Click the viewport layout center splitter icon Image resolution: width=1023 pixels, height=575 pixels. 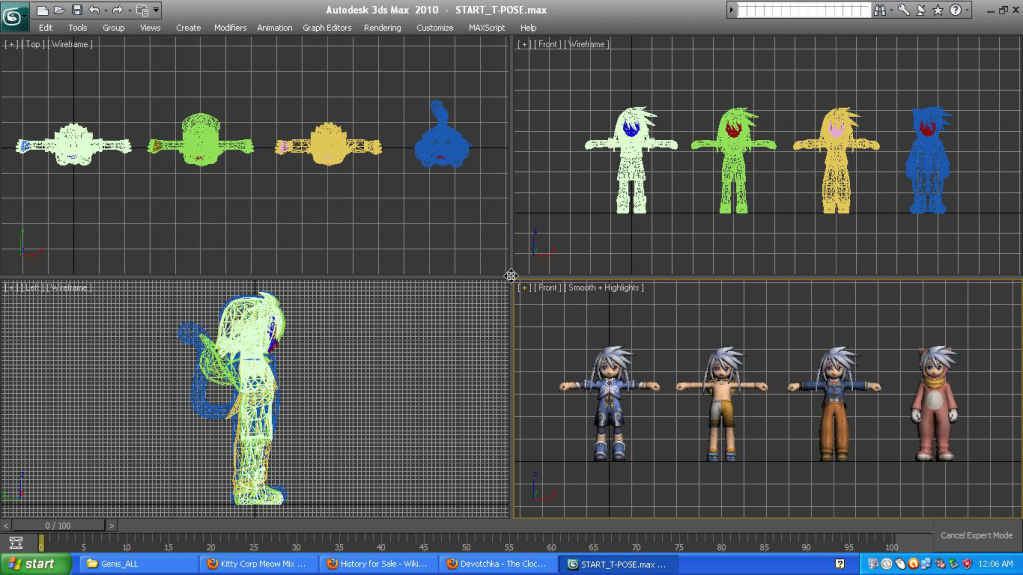coord(511,275)
